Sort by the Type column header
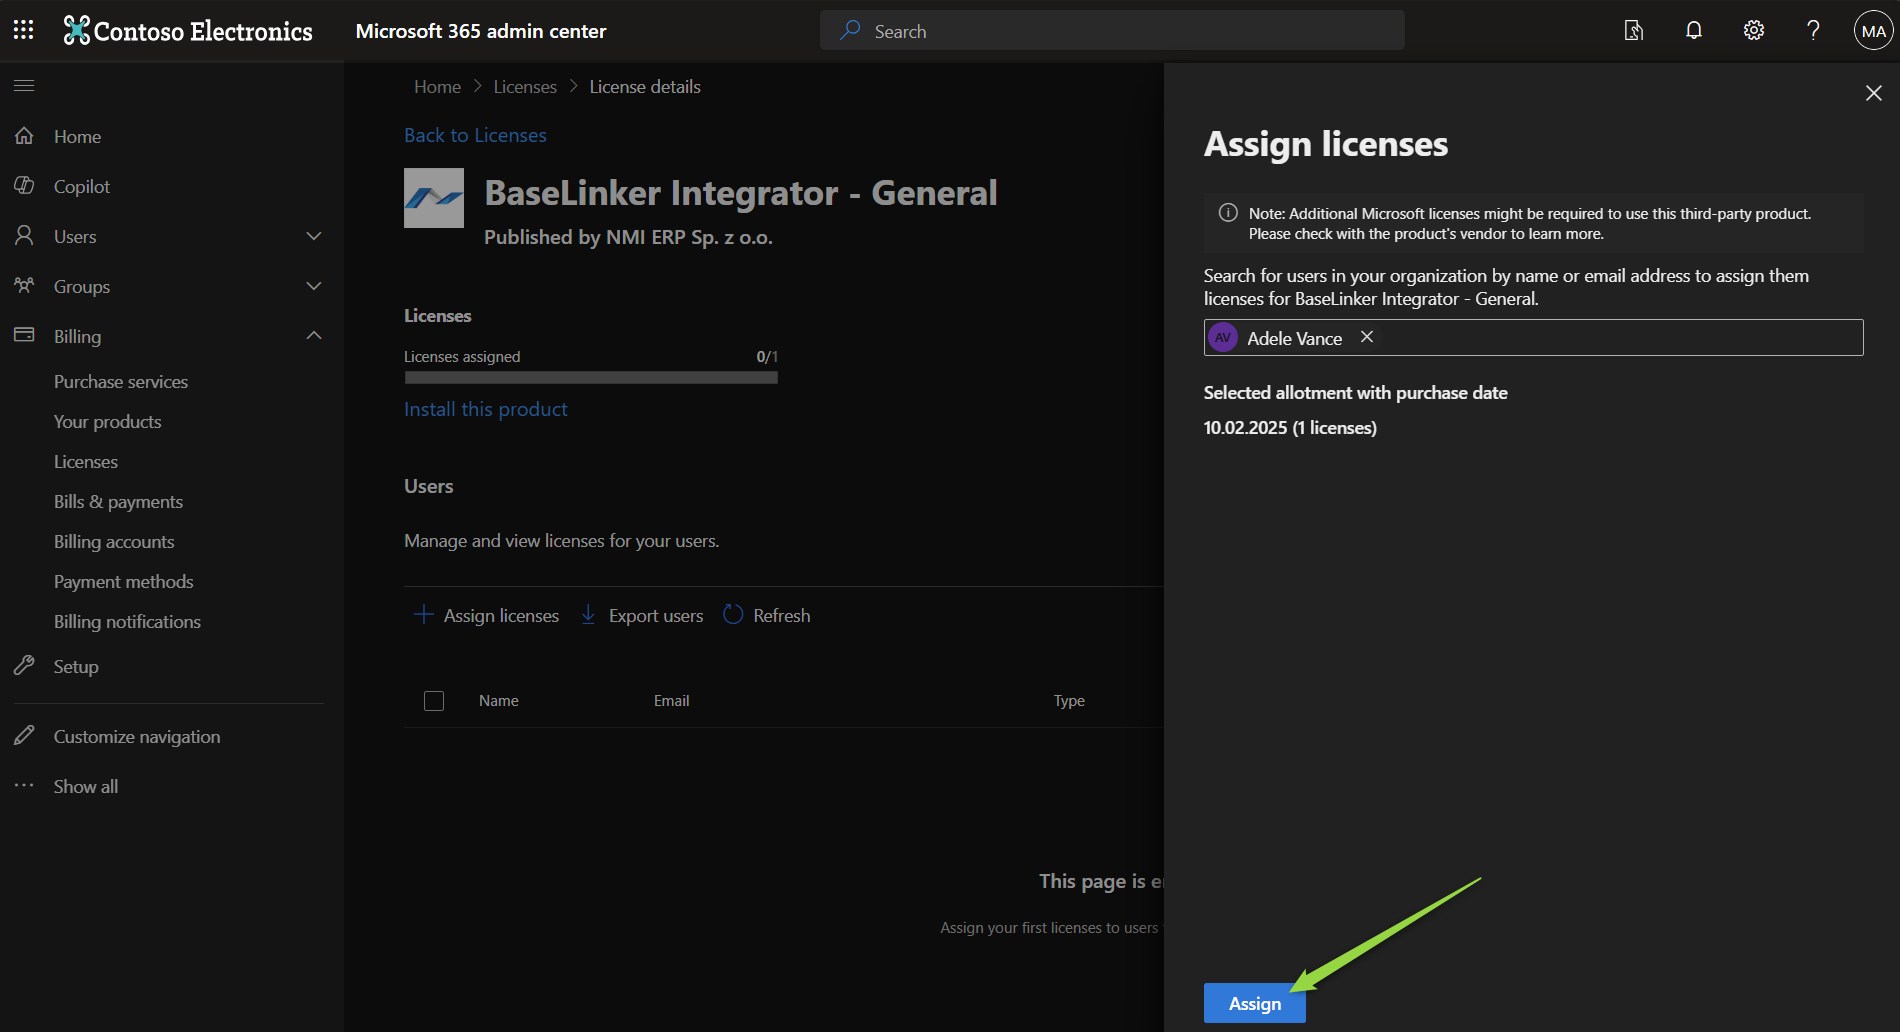 point(1069,701)
